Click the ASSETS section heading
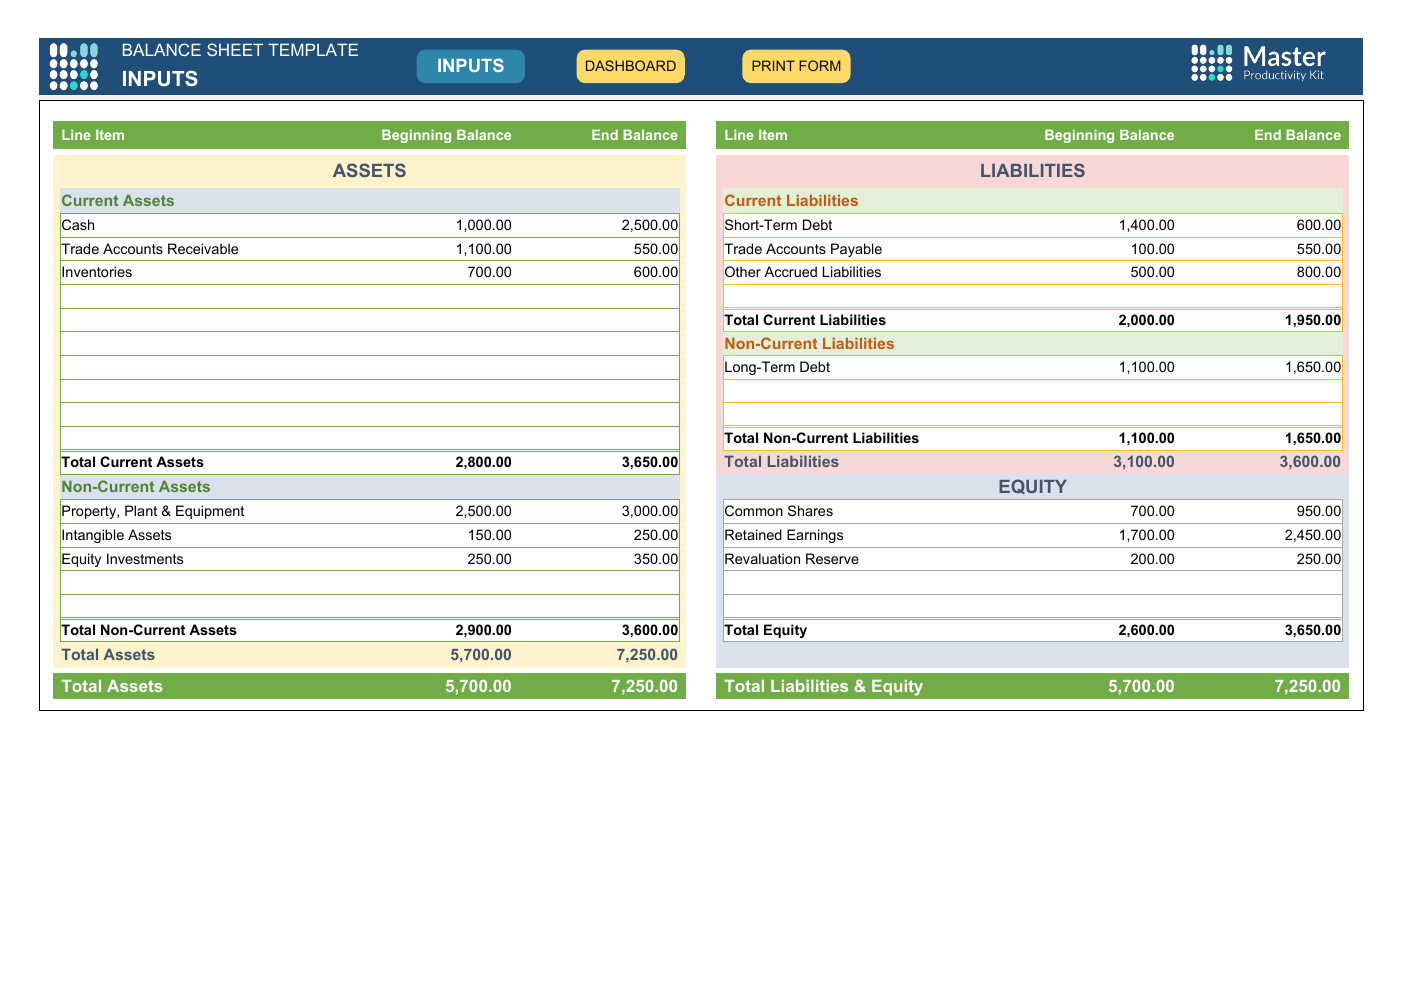Screen dimensions: 1404x993 coord(369,171)
